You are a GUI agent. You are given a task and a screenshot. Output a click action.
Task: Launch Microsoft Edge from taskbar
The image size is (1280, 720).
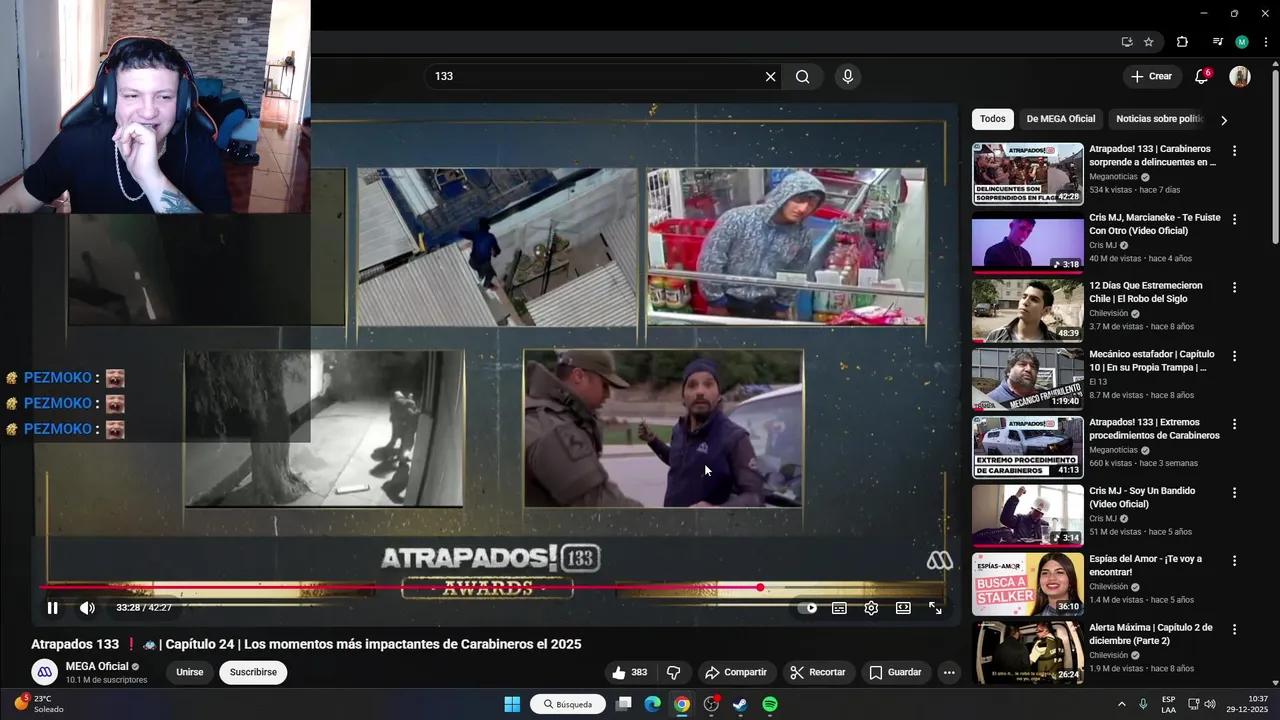(652, 704)
